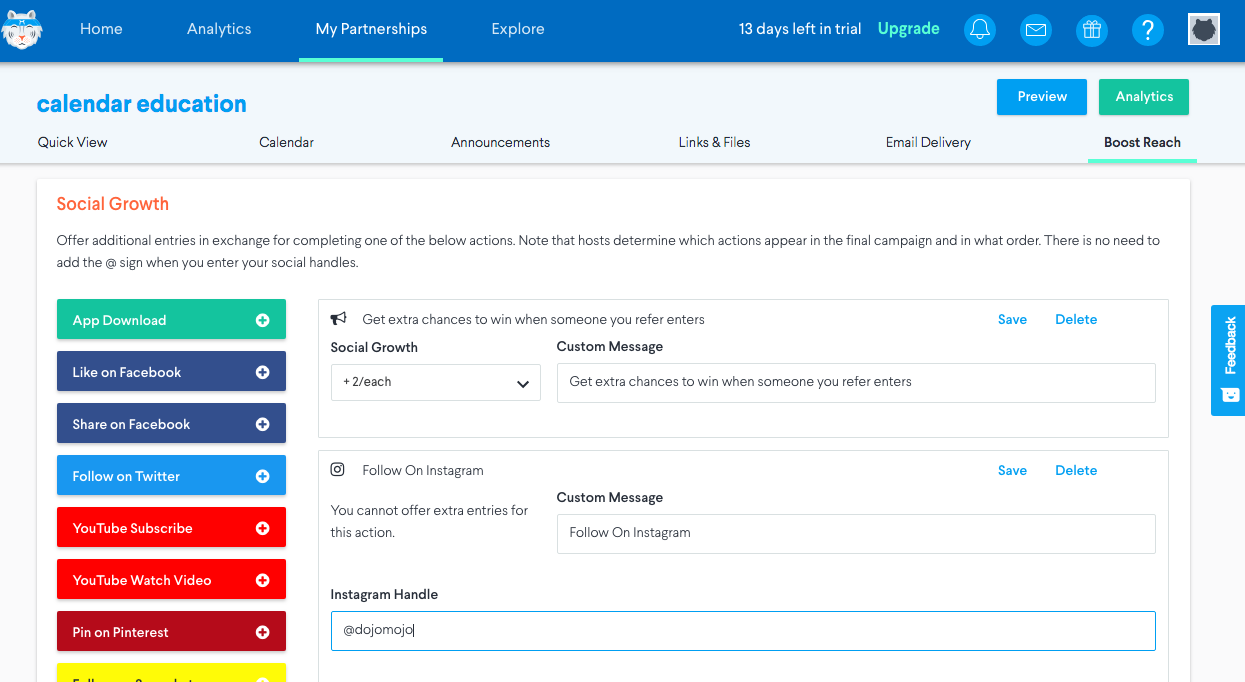Open the notifications bell icon

pos(980,30)
